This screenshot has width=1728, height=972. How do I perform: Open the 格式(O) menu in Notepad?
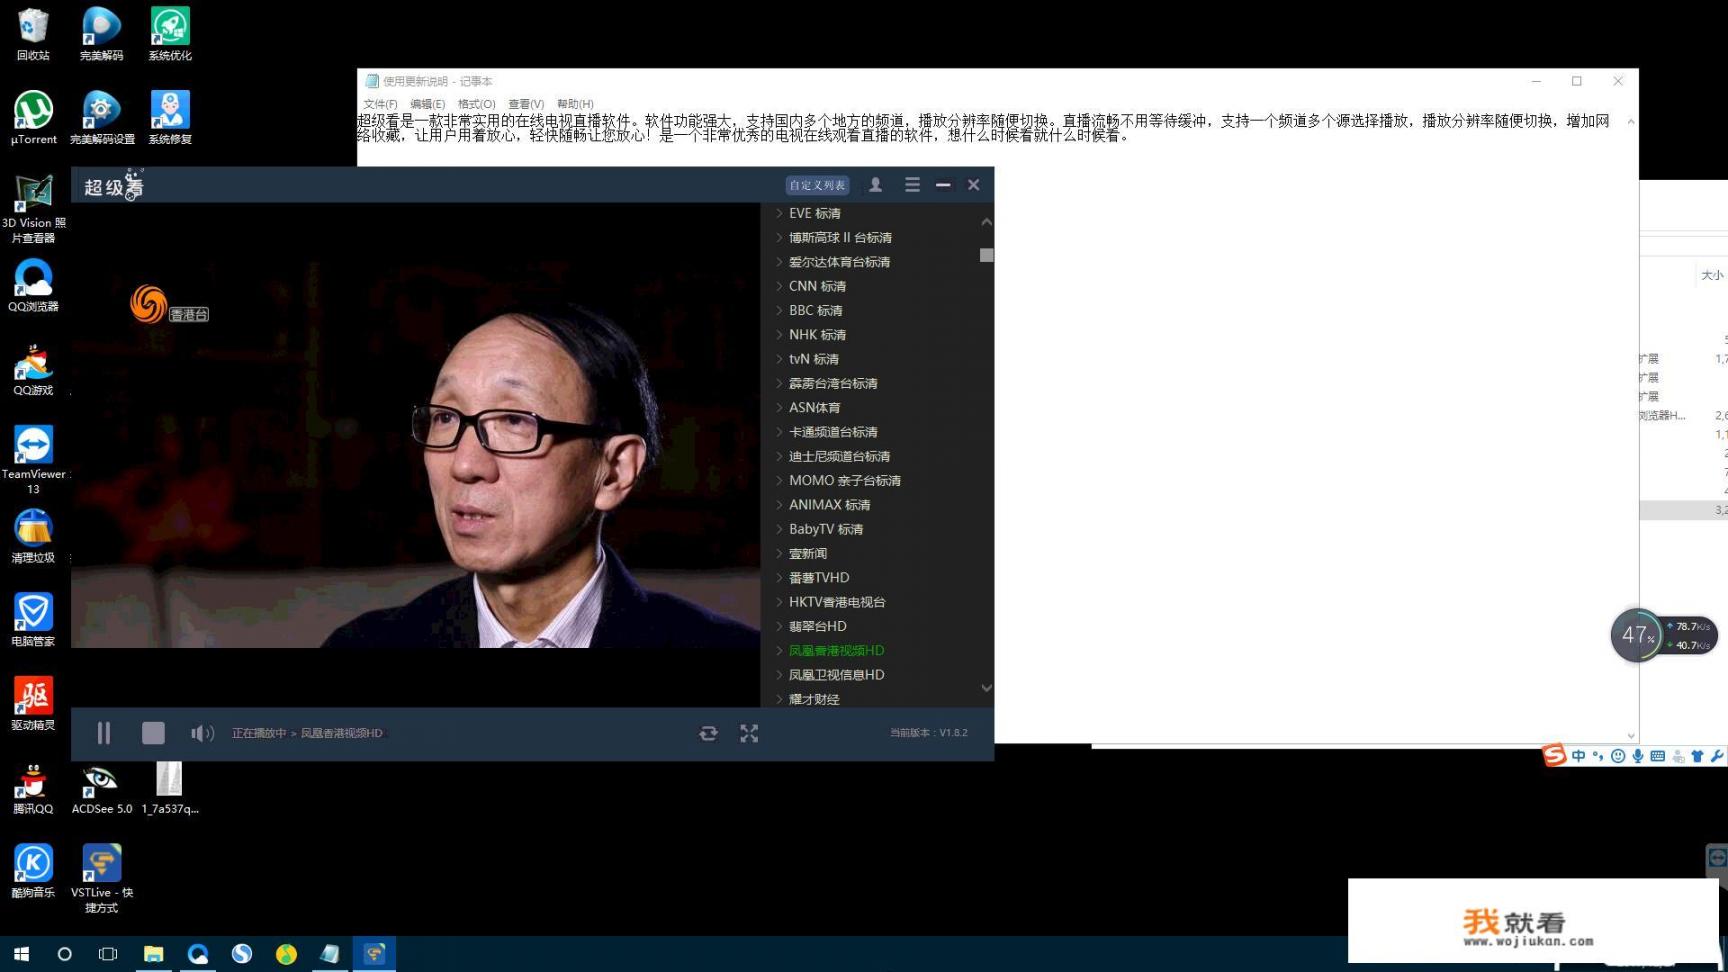(x=476, y=104)
